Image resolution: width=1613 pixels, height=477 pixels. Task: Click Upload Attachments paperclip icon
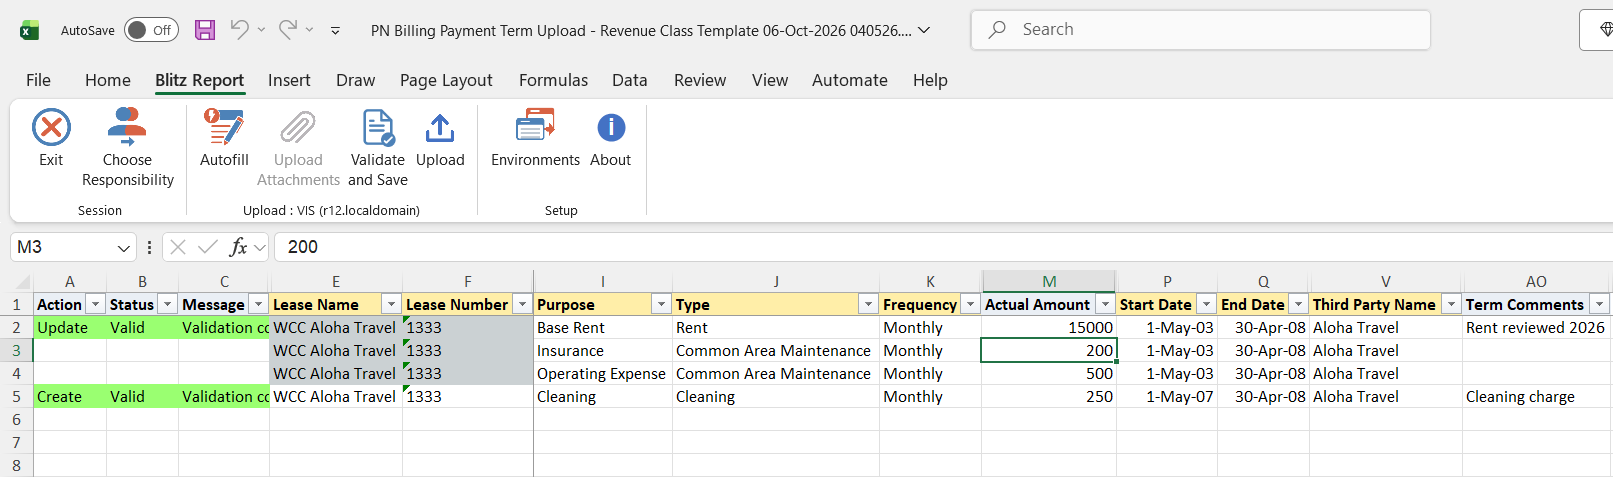[298, 128]
